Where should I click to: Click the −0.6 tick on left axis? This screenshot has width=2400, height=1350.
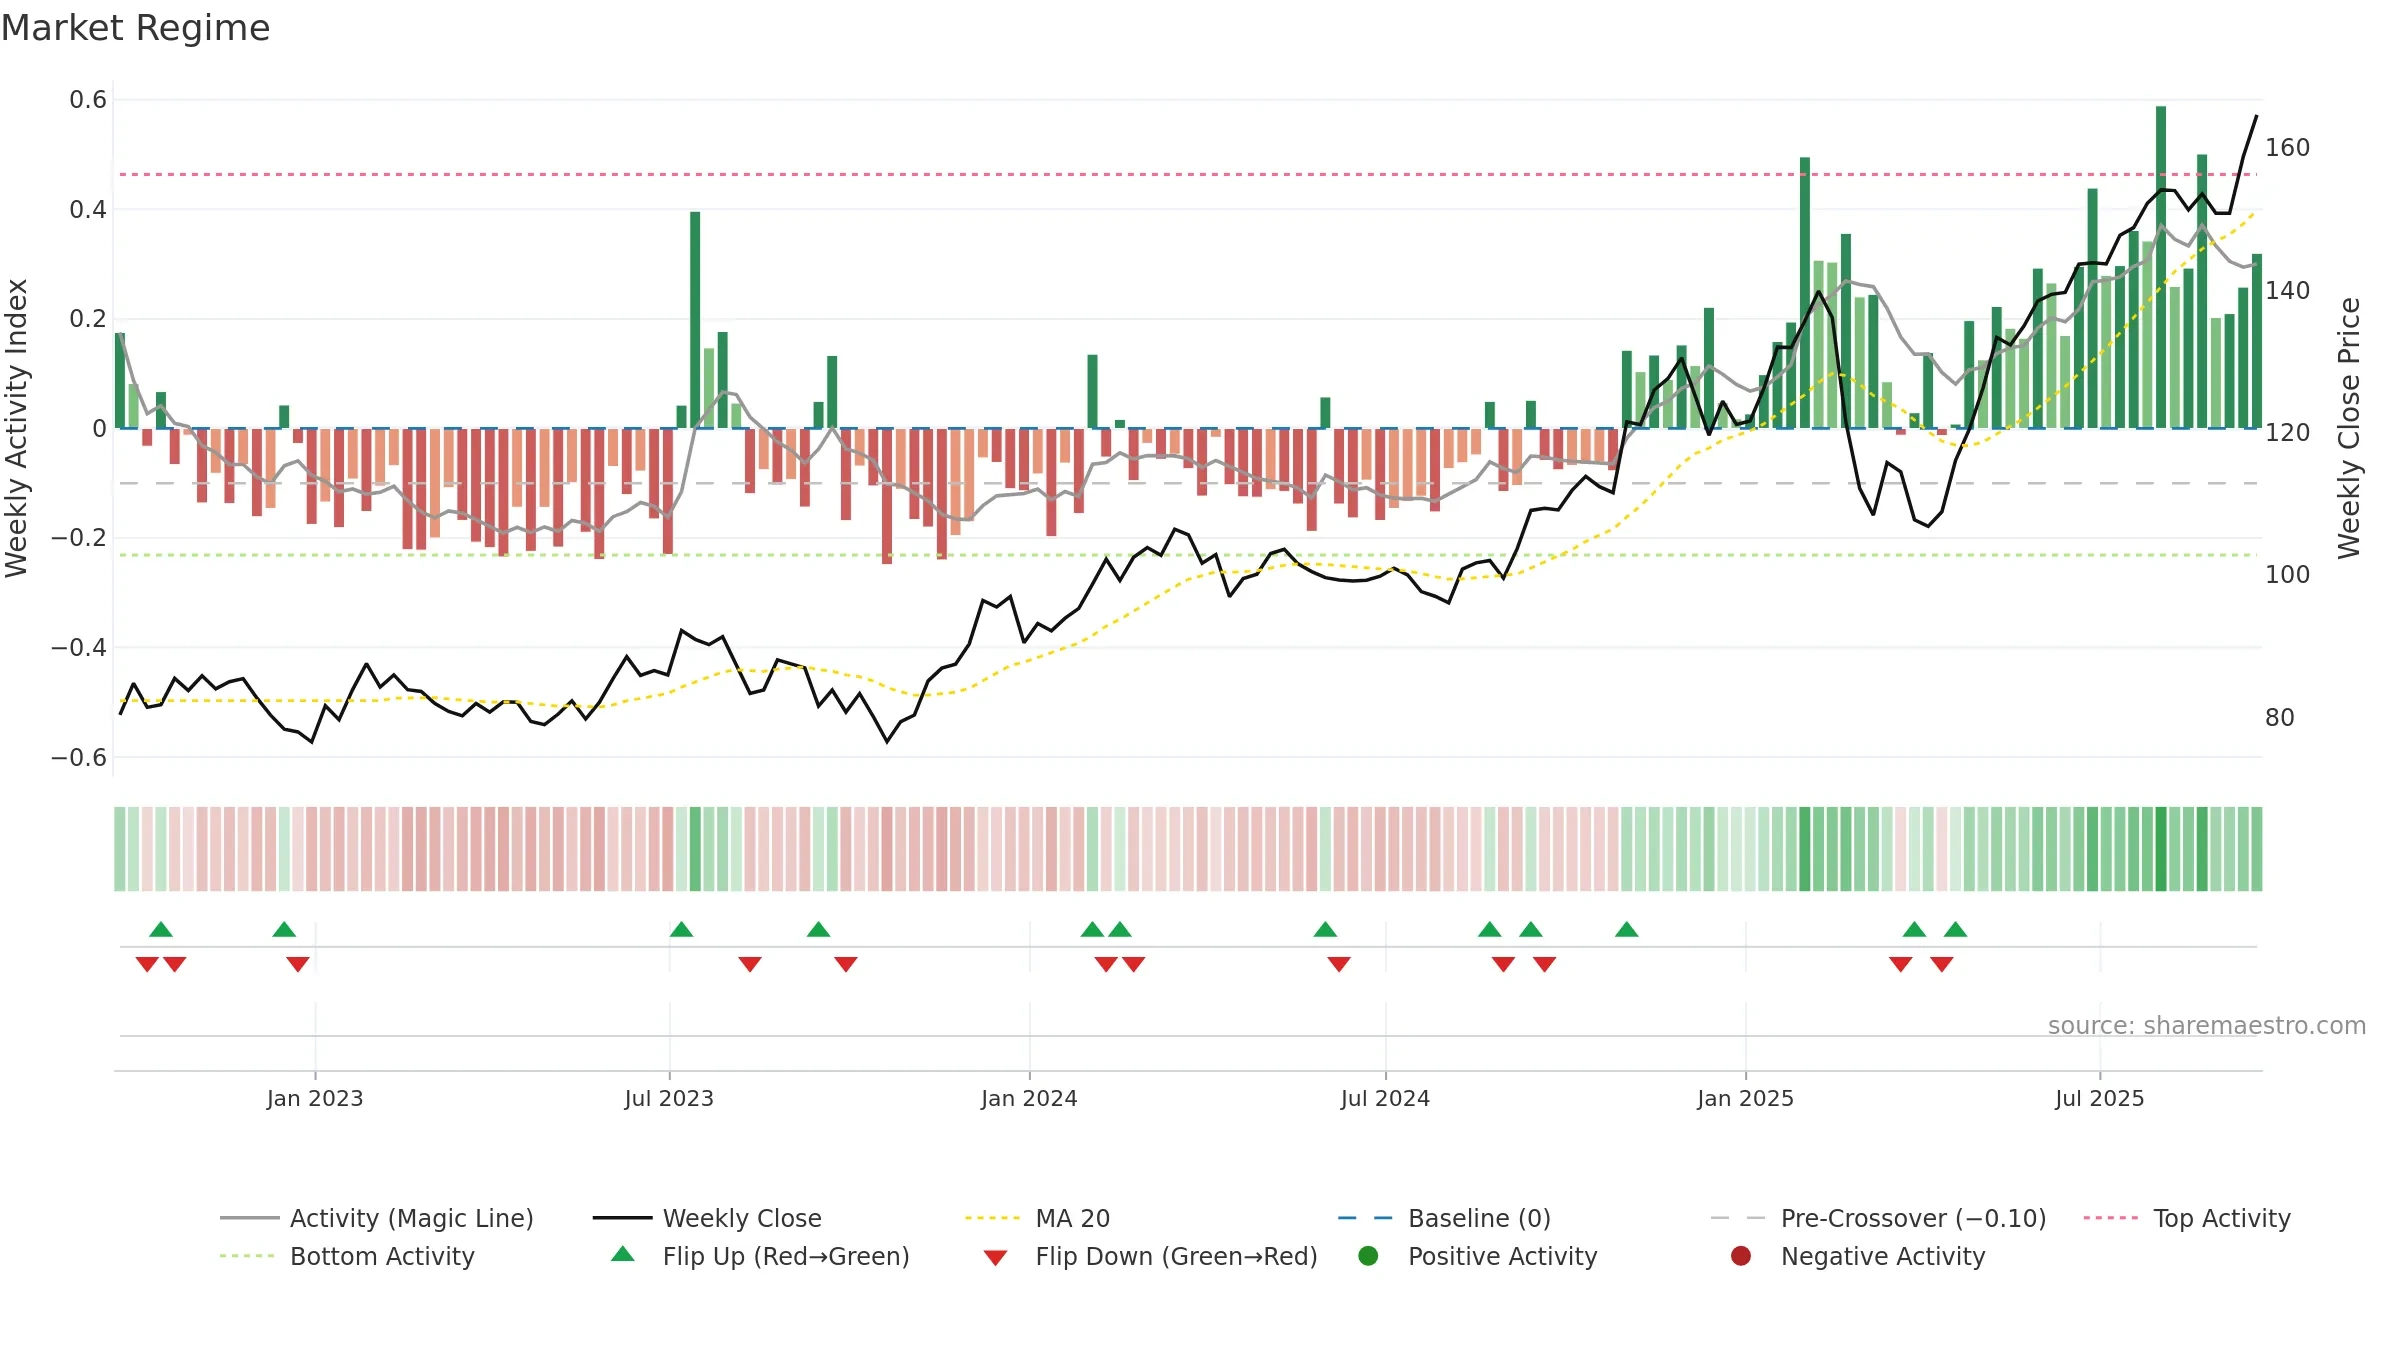(x=79, y=757)
